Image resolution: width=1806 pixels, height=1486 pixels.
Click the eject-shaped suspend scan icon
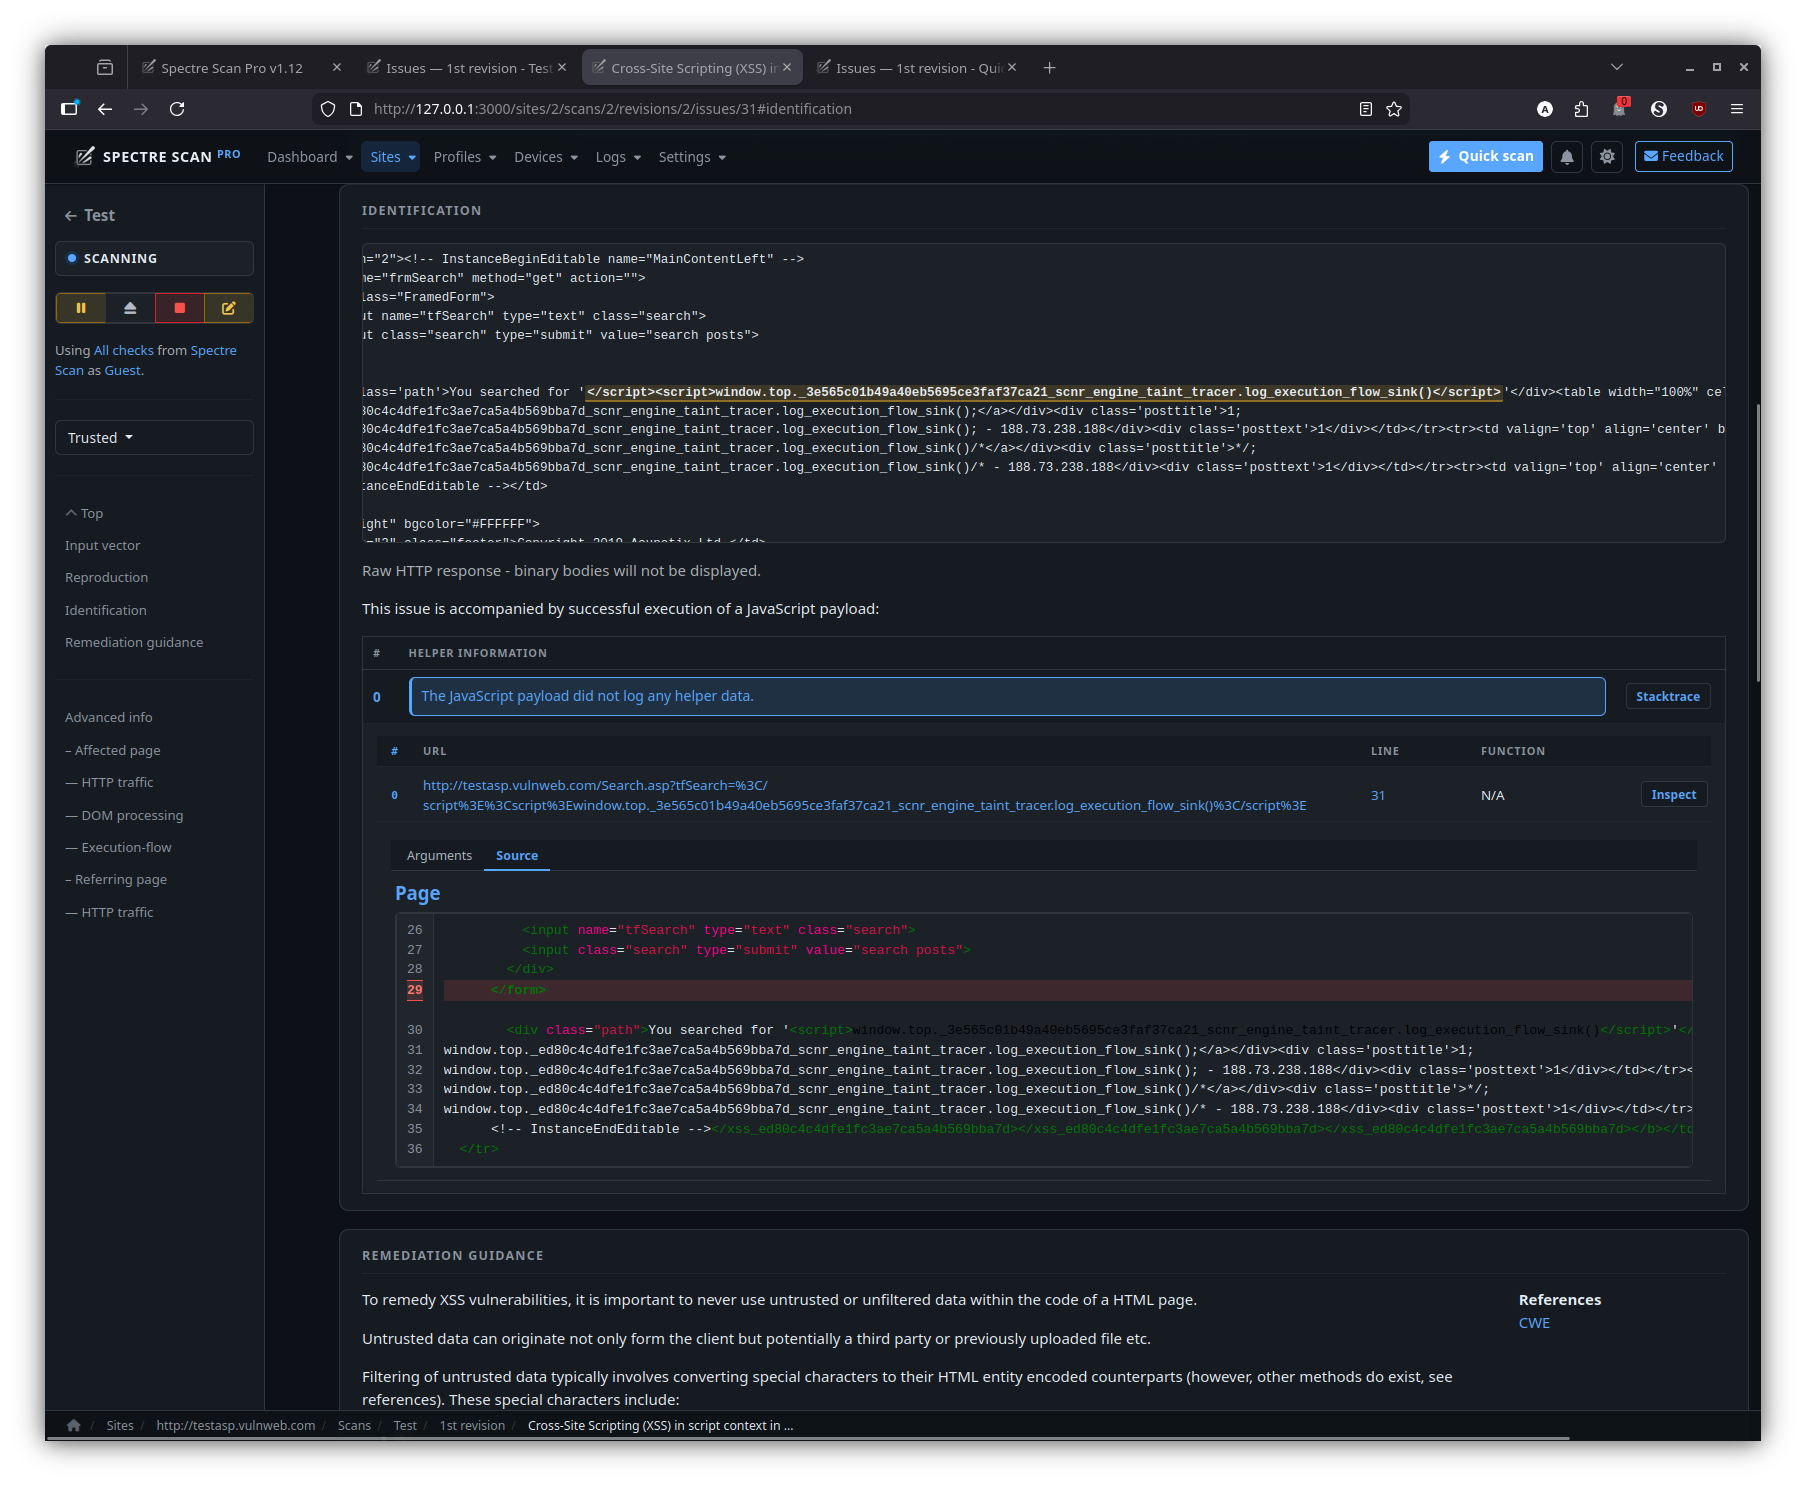[130, 308]
